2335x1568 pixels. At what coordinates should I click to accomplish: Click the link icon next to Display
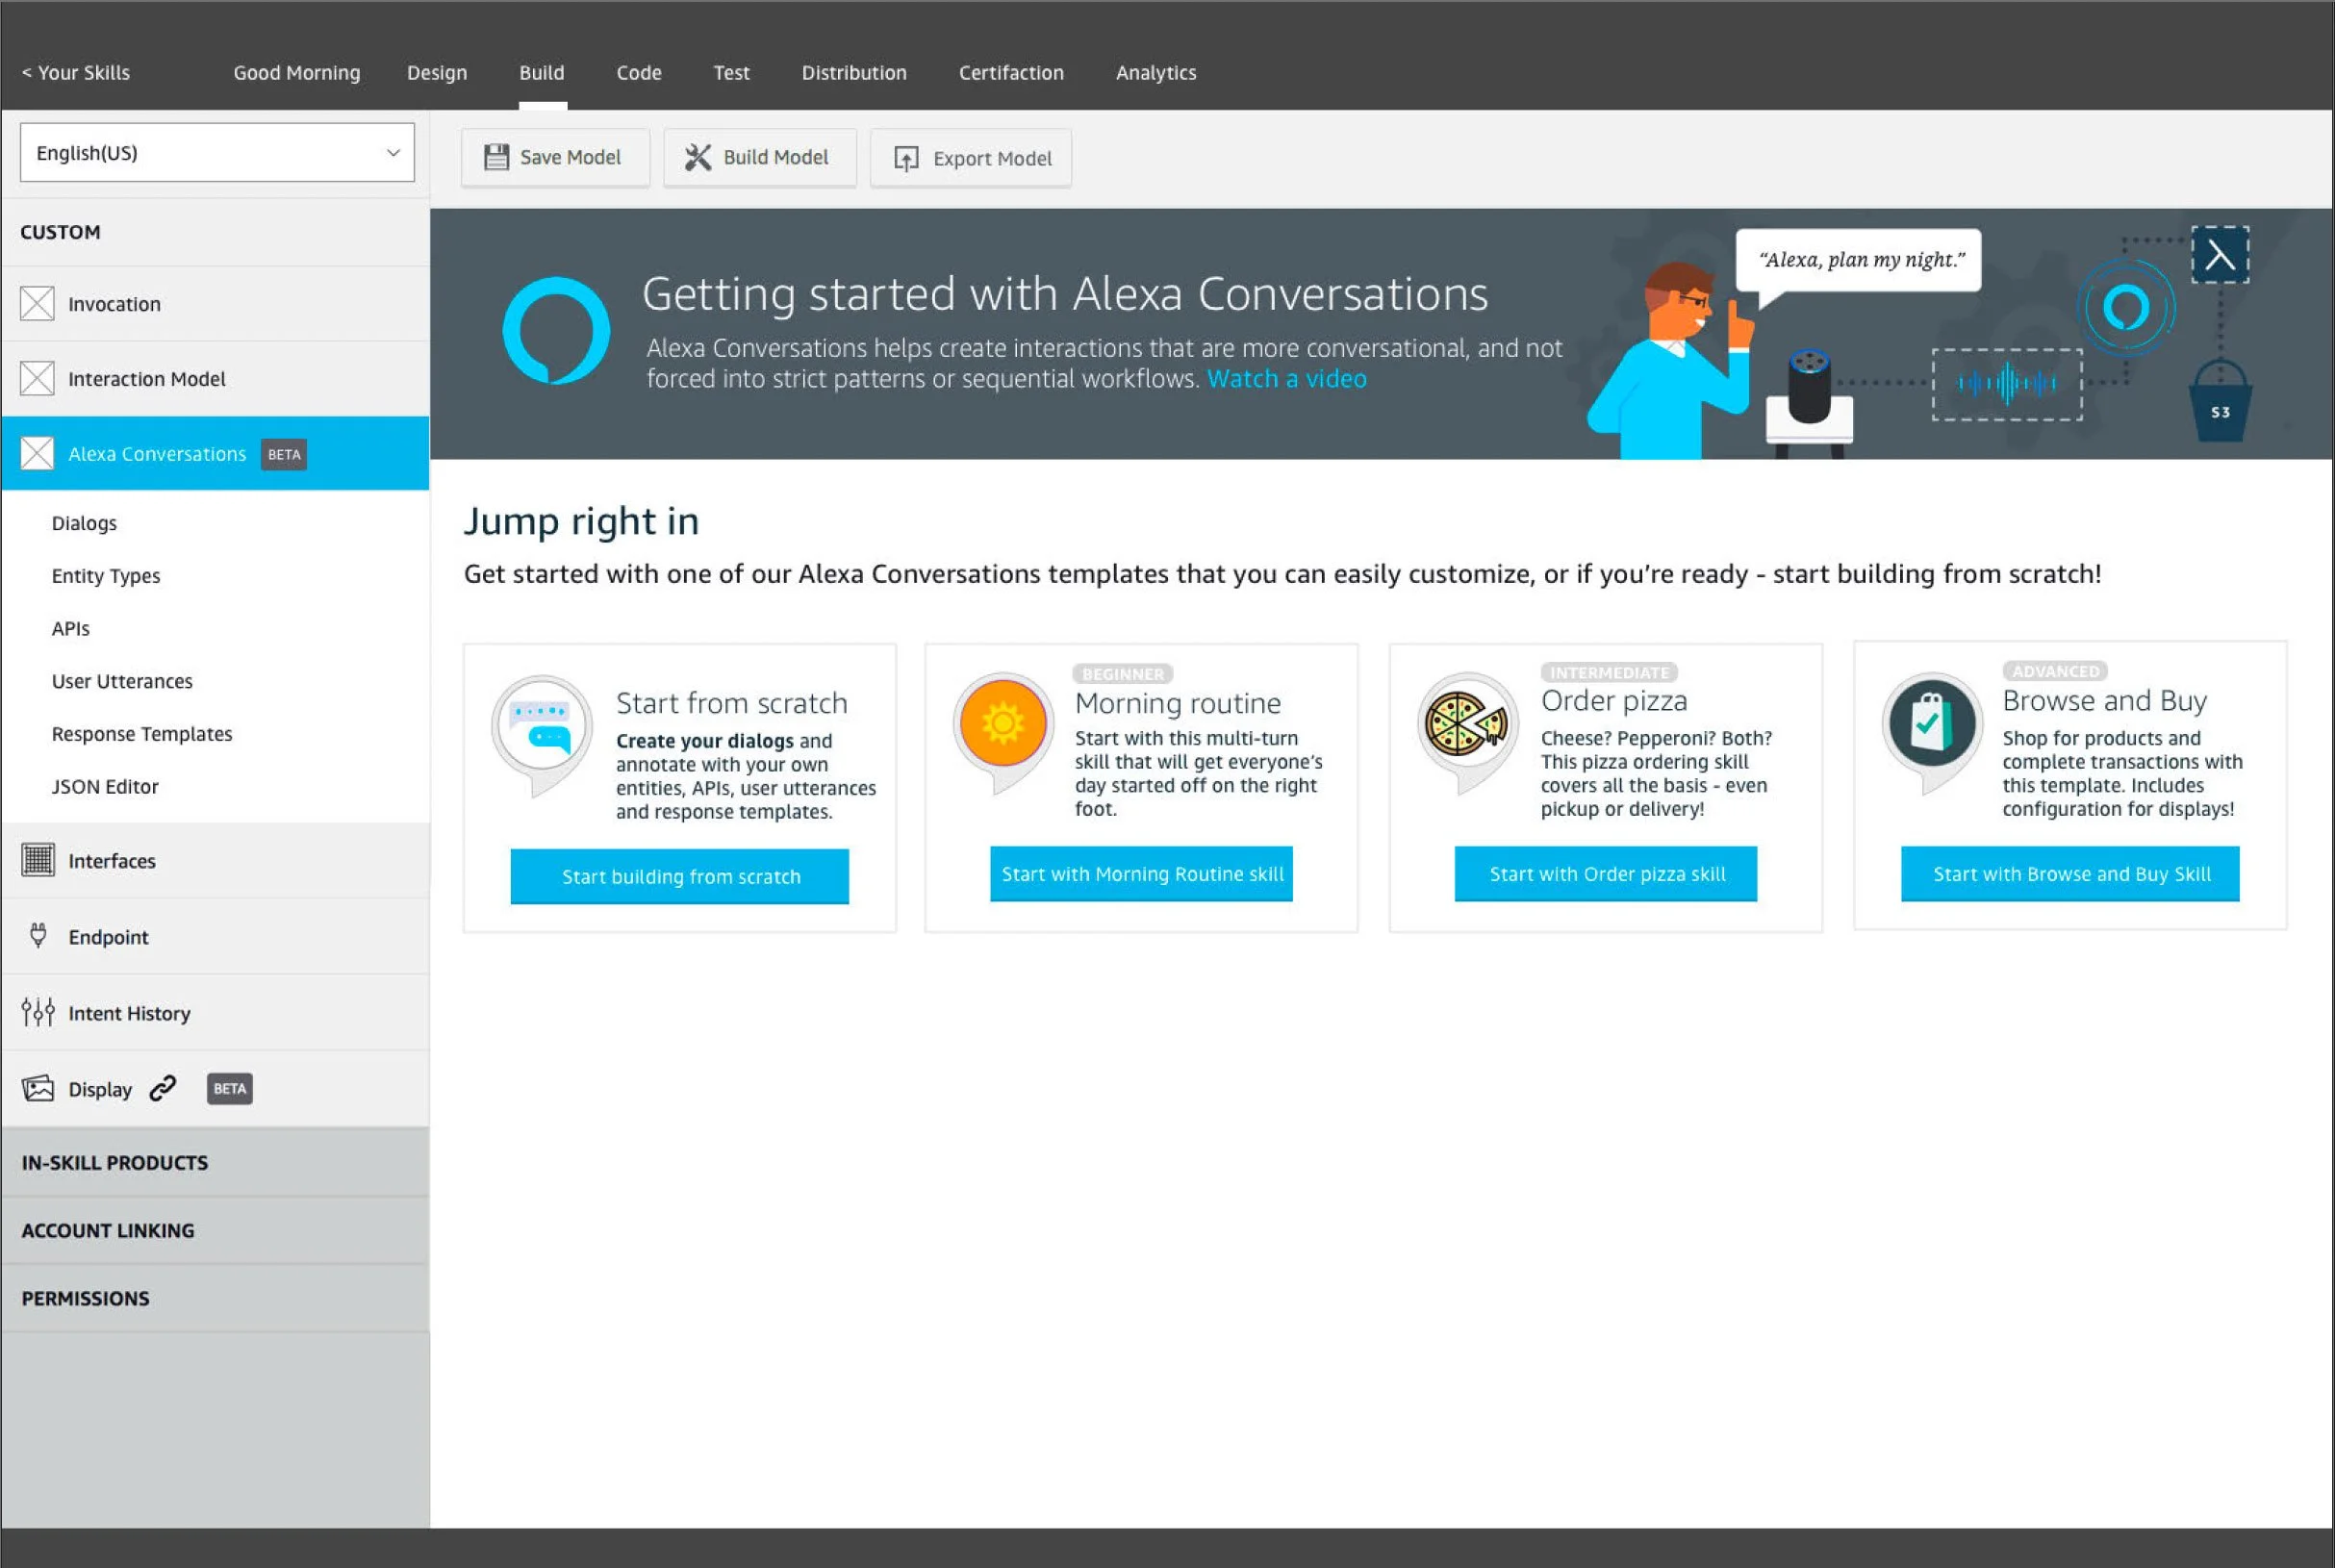tap(163, 1088)
